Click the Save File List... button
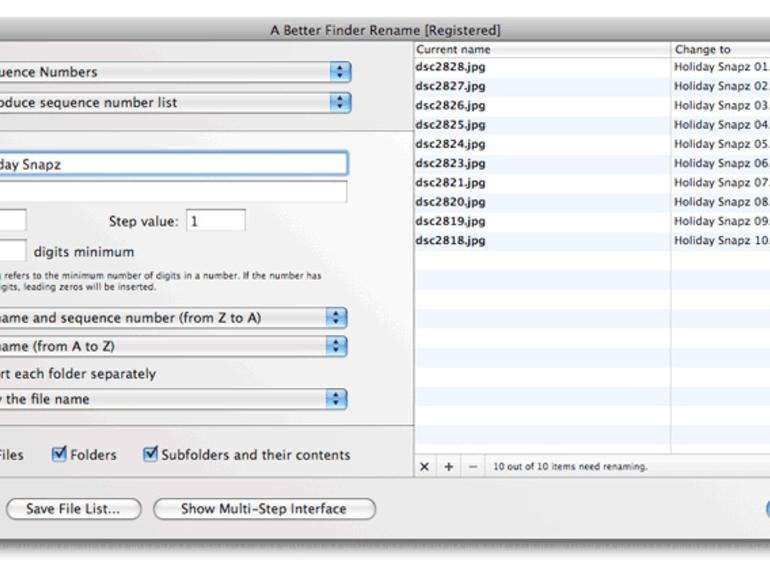Viewport: 770px width, 578px height. point(74,509)
